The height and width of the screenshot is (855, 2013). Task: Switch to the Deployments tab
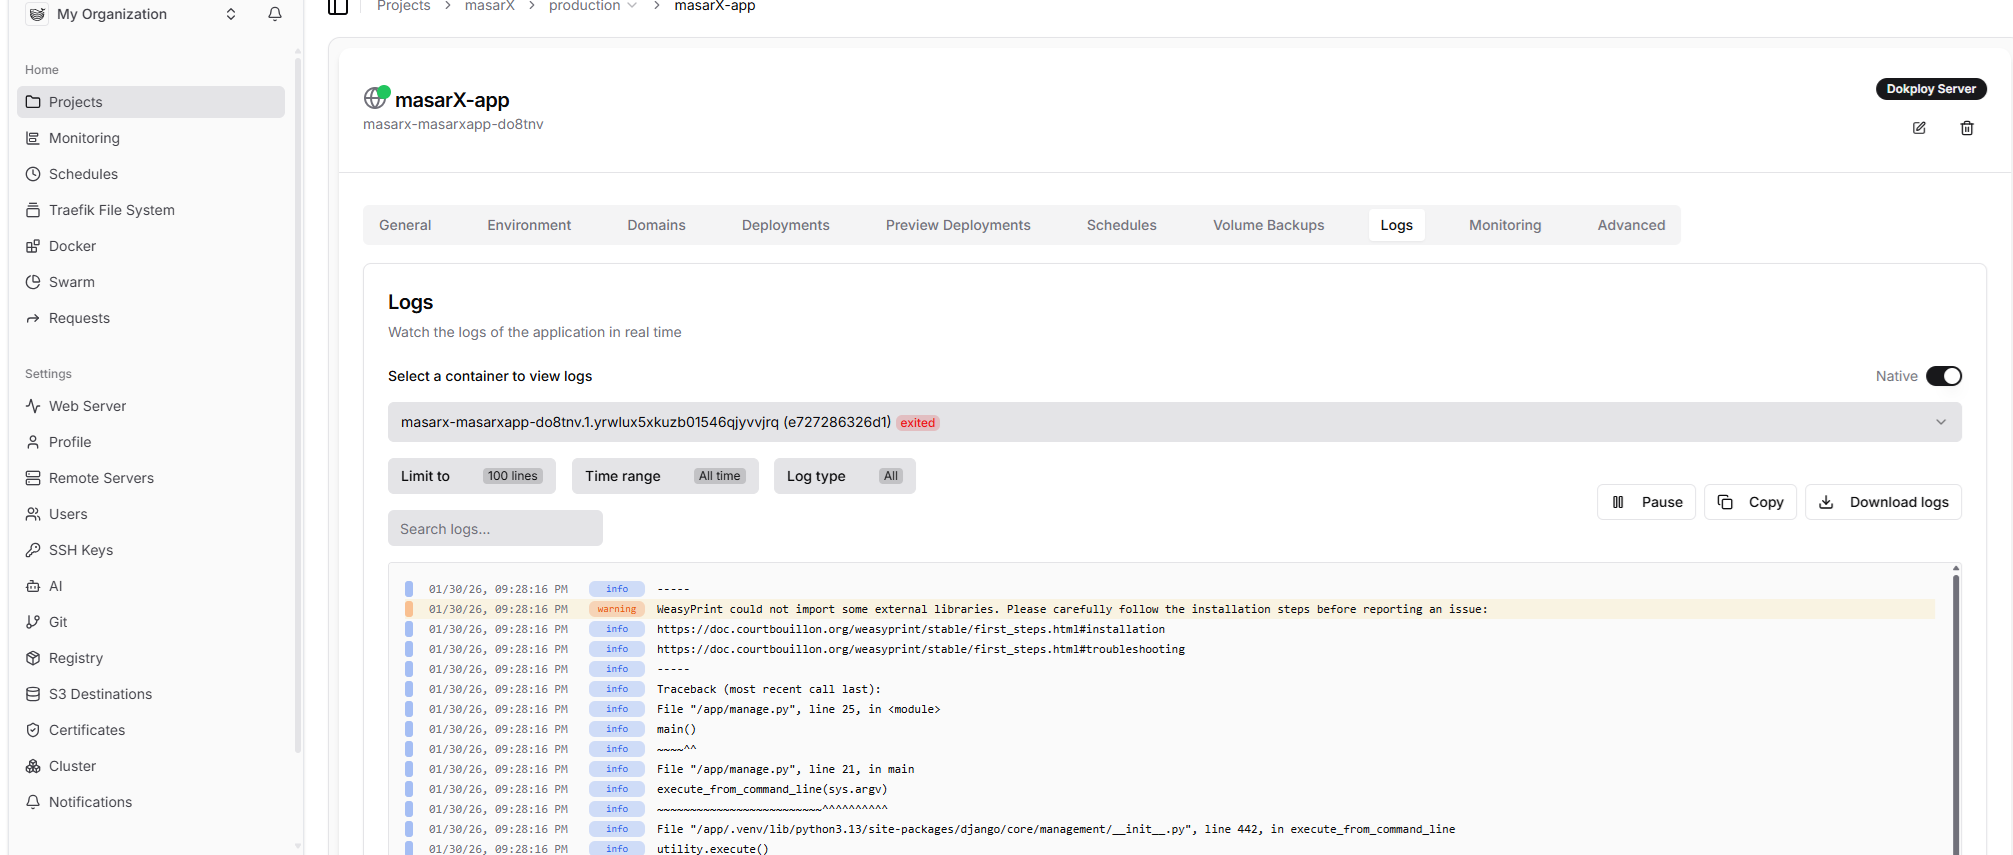[x=785, y=225]
